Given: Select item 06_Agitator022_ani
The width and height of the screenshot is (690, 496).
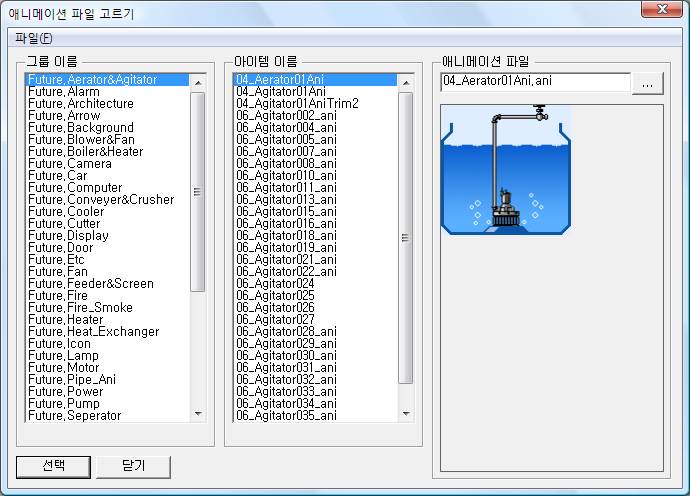Looking at the screenshot, I should click(316, 272).
